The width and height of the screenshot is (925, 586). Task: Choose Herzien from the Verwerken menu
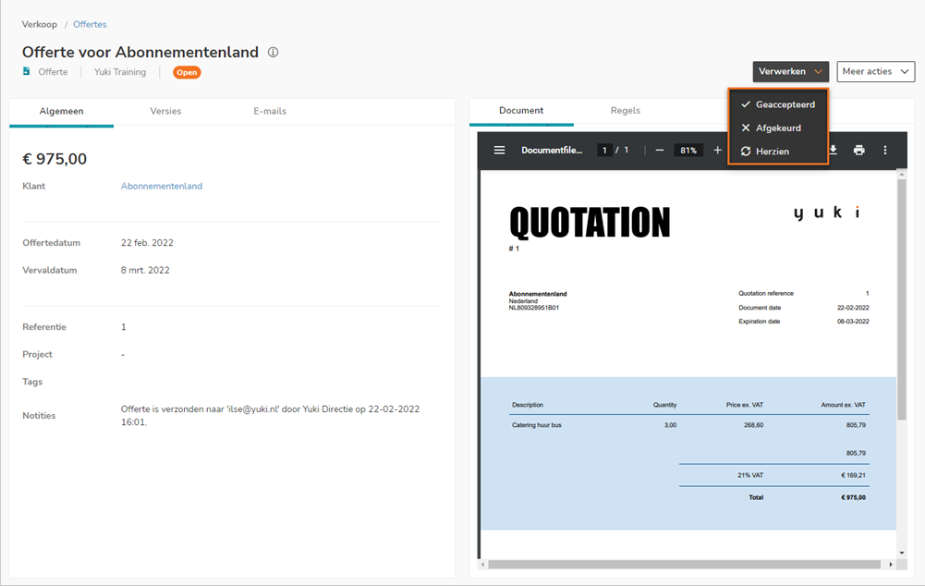point(779,152)
